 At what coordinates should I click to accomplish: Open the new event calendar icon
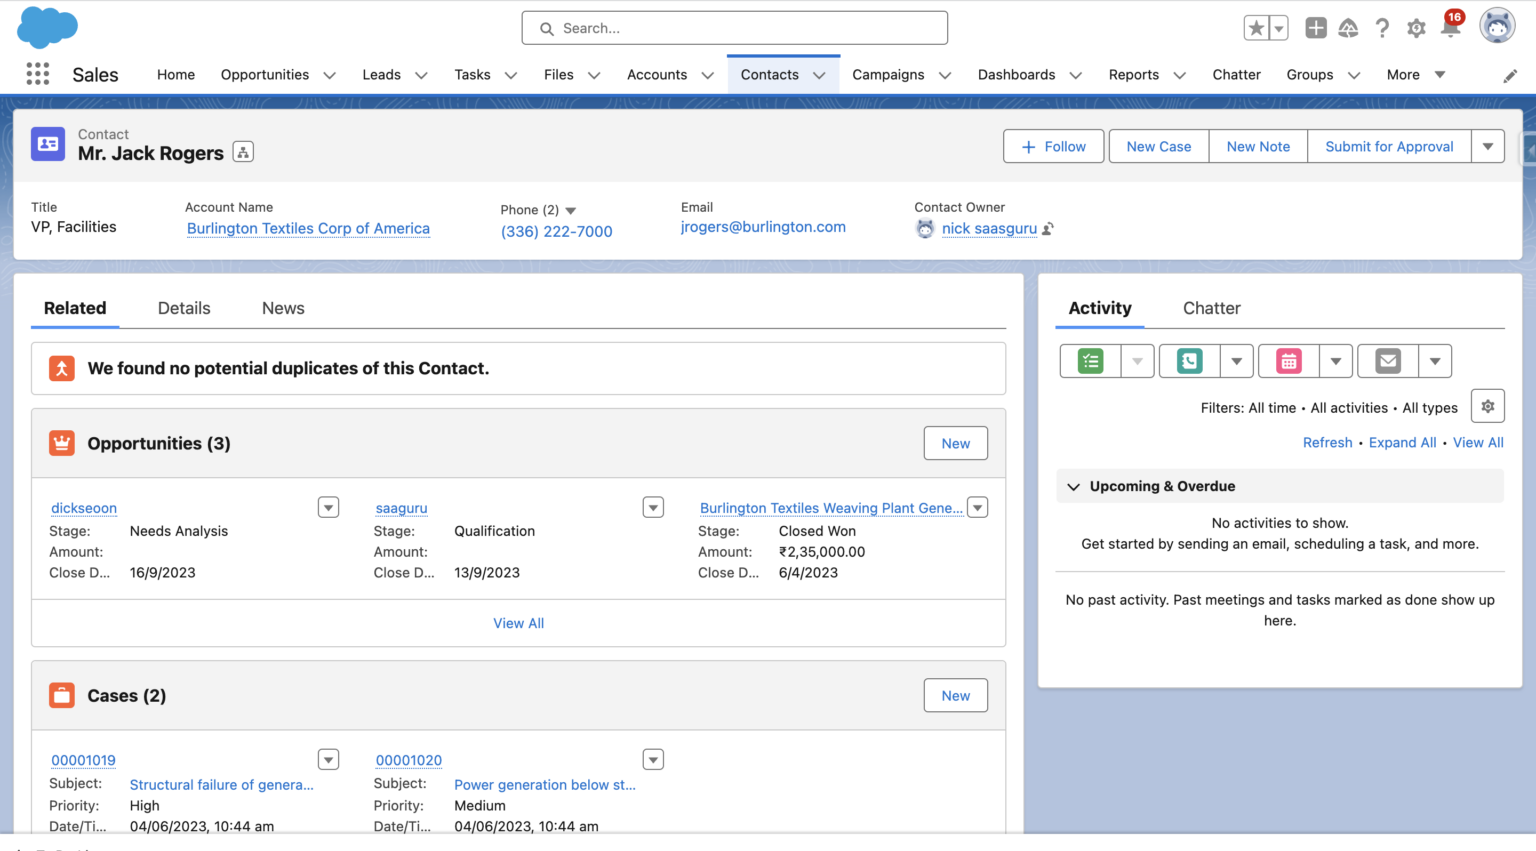[1287, 361]
